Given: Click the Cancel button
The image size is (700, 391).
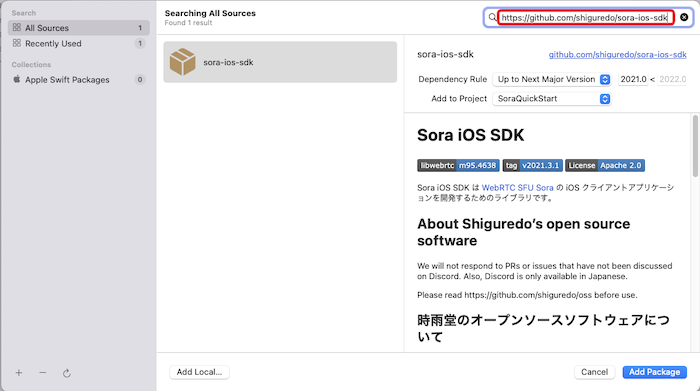Looking at the screenshot, I should coord(594,372).
